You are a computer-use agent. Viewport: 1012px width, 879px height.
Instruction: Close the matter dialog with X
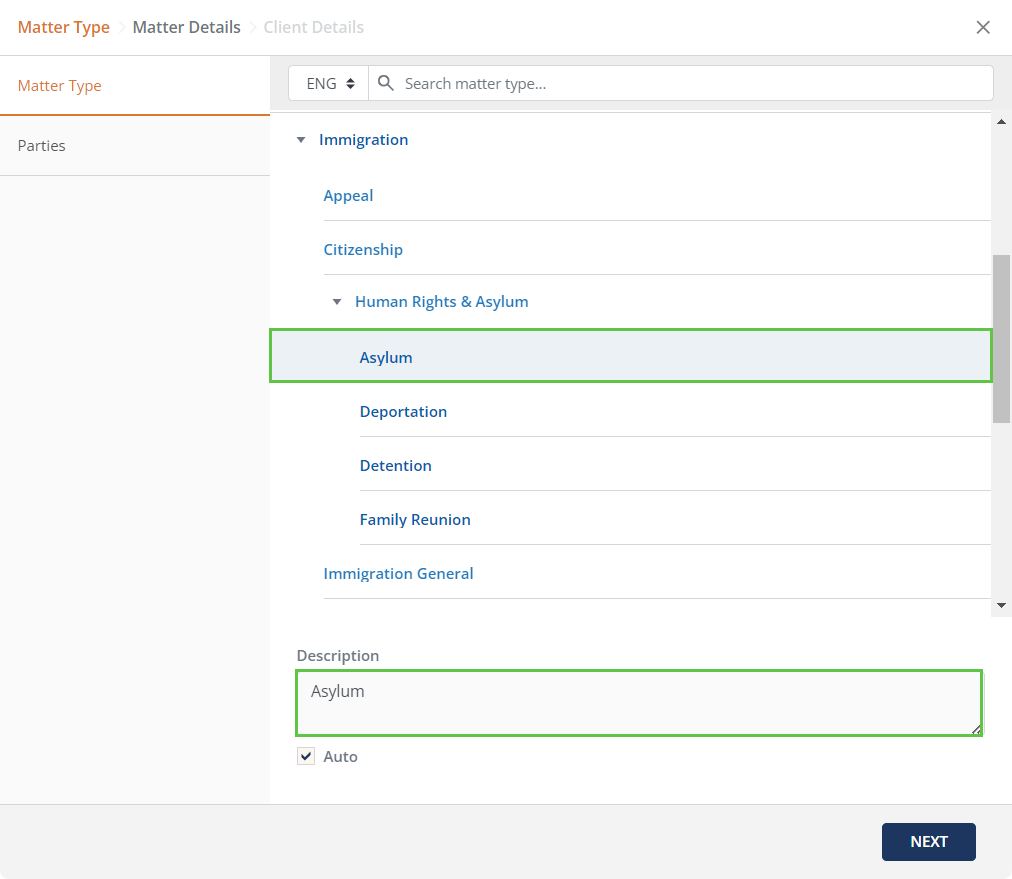coord(983,27)
